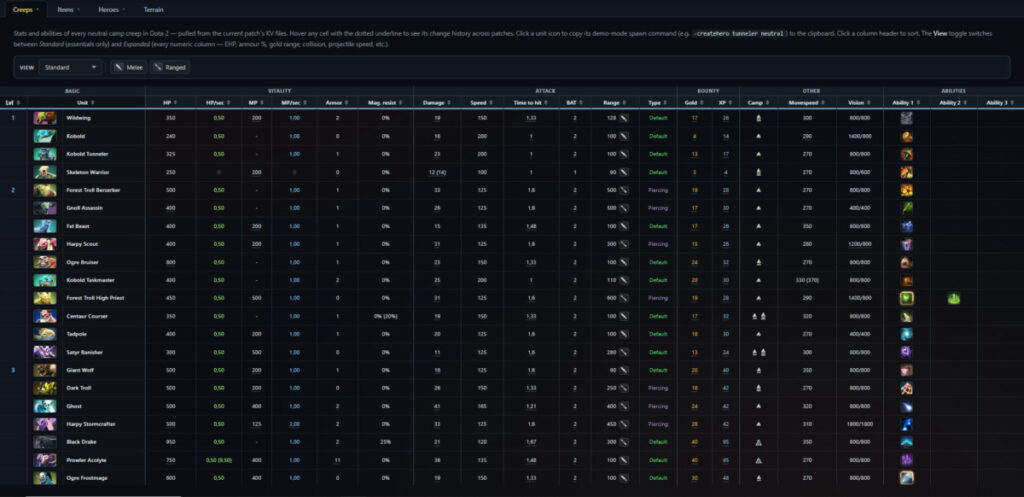This screenshot has width=1024, height=497.
Task: Click Ogre Frostmage's Ability 1 icon
Action: click(x=906, y=478)
